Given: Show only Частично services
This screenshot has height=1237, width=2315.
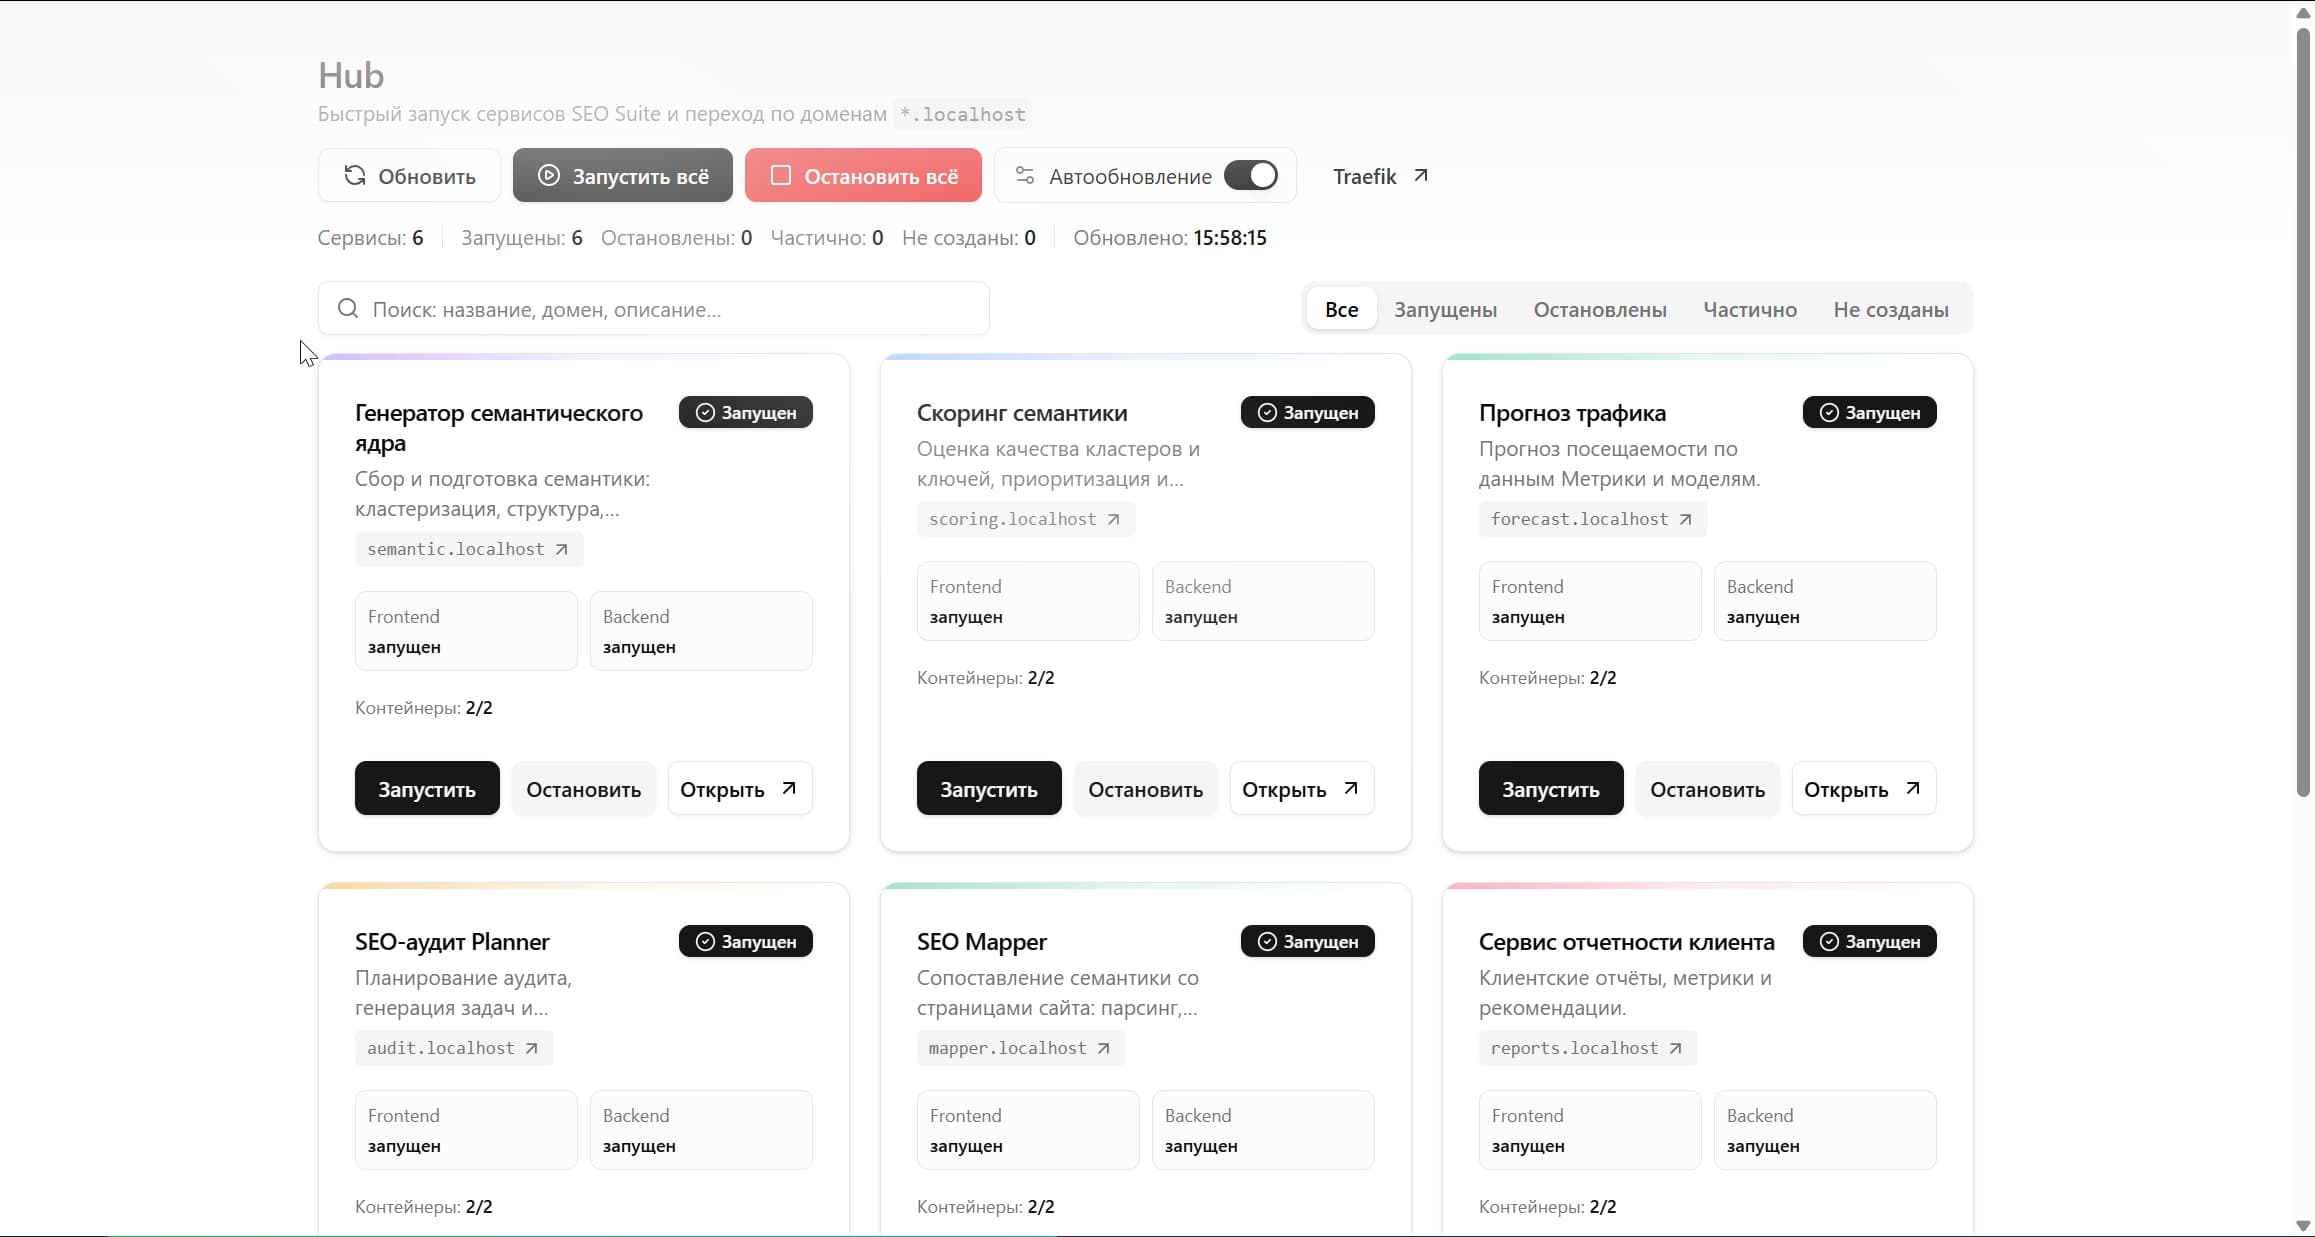Looking at the screenshot, I should (1749, 310).
